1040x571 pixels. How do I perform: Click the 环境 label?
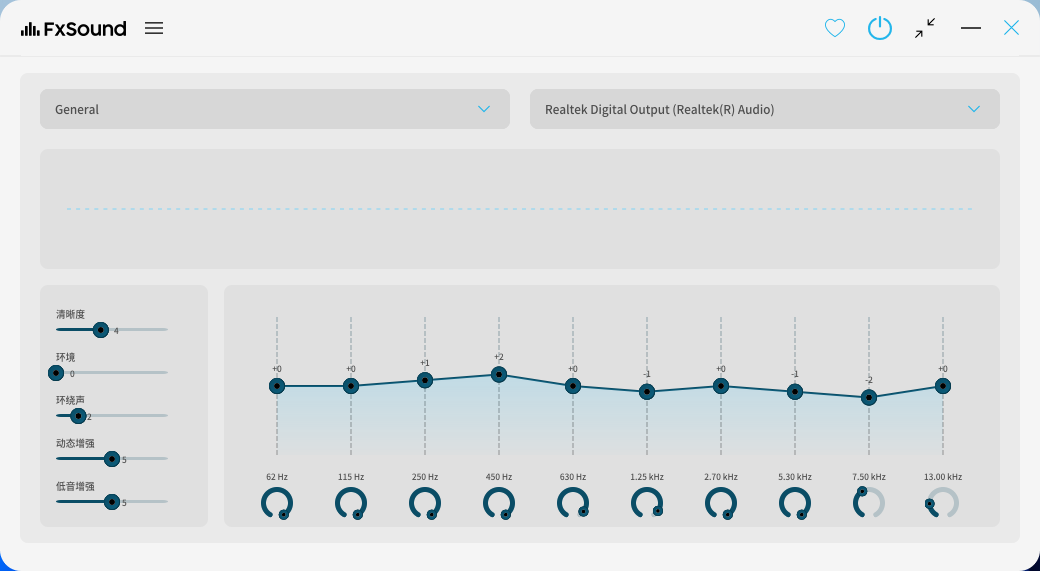pyautogui.click(x=66, y=357)
